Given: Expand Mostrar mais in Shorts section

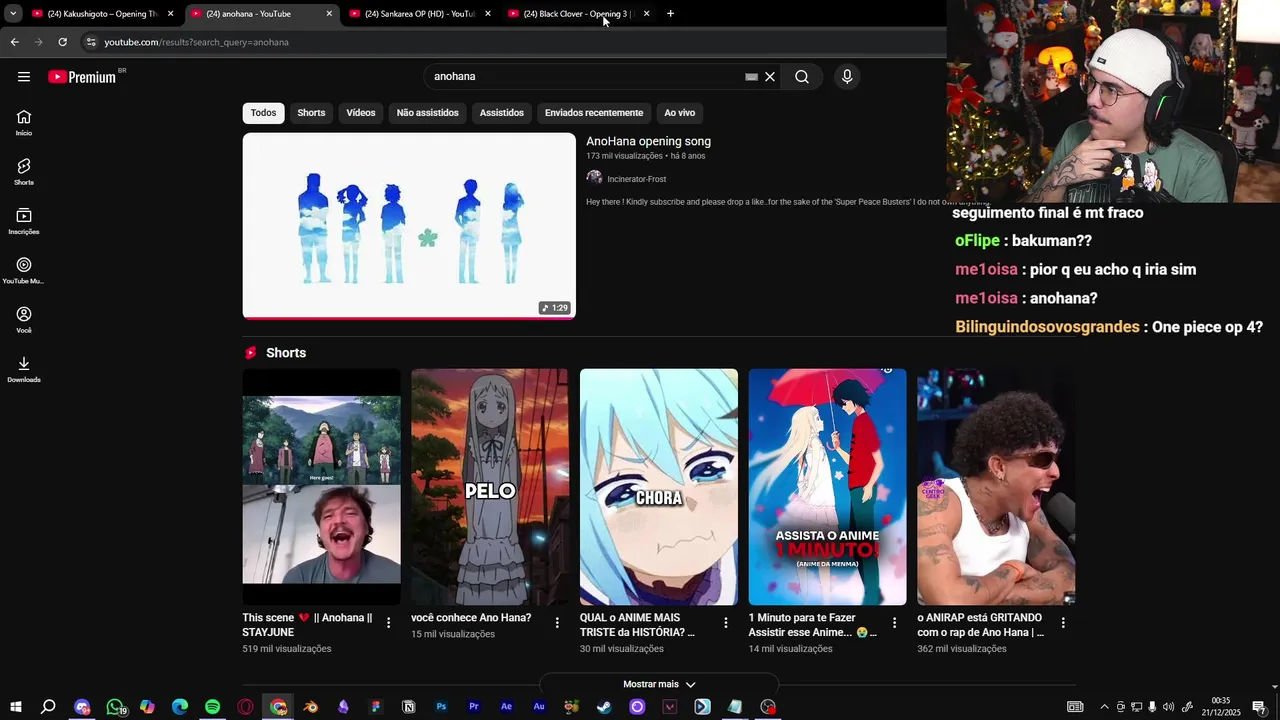Looking at the screenshot, I should coord(659,684).
